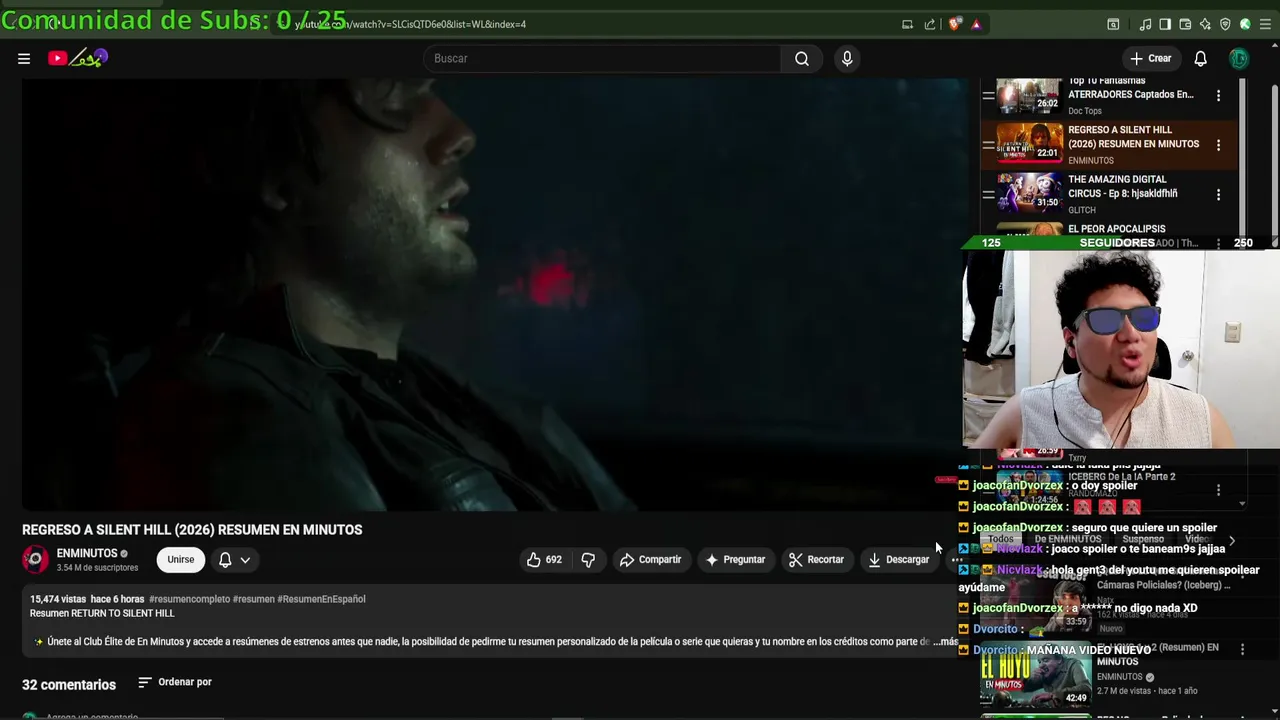1280x720 pixels.
Task: Grab reorder handle of Top 10 Fantasmas item
Action: pos(988,96)
